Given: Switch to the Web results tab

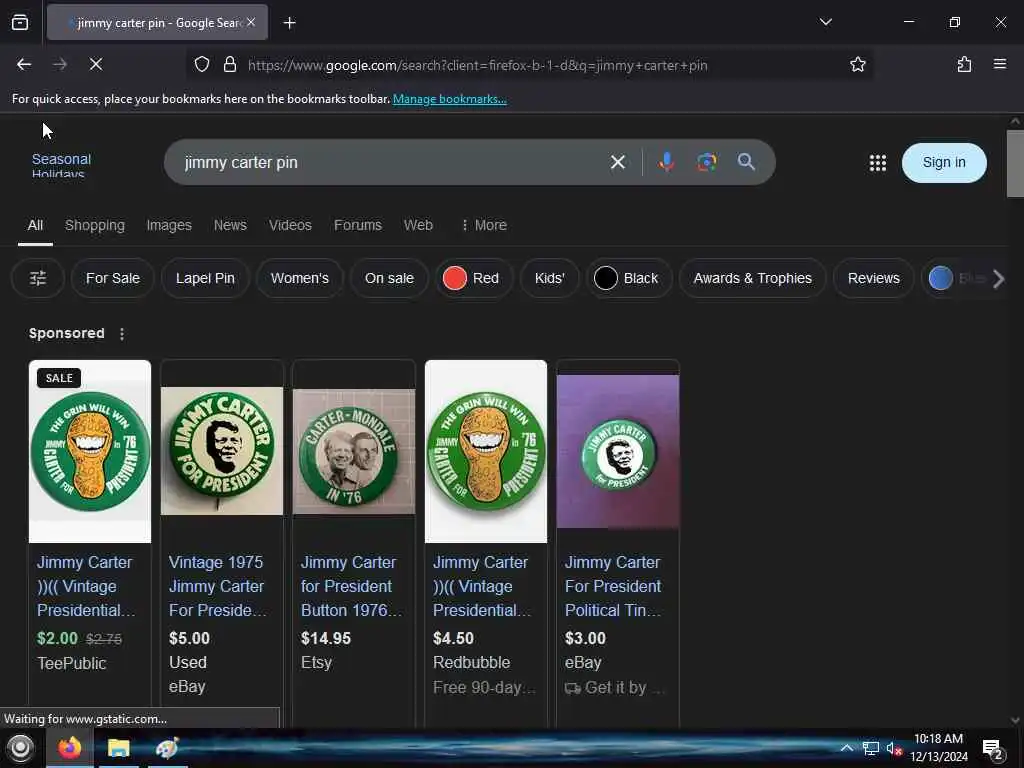Looking at the screenshot, I should tap(418, 225).
